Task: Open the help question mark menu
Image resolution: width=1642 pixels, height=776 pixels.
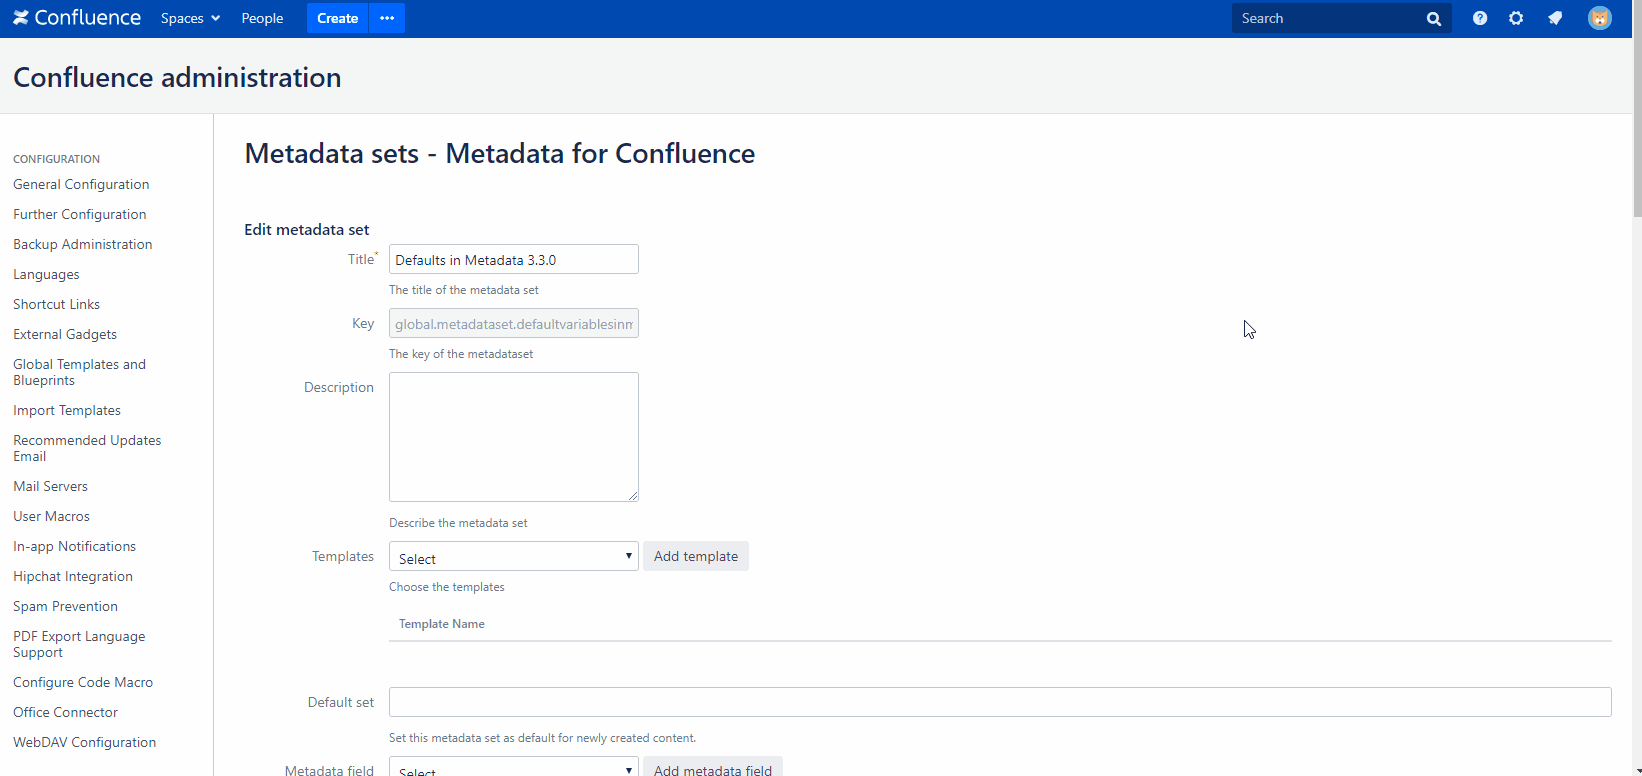Action: pos(1480,18)
